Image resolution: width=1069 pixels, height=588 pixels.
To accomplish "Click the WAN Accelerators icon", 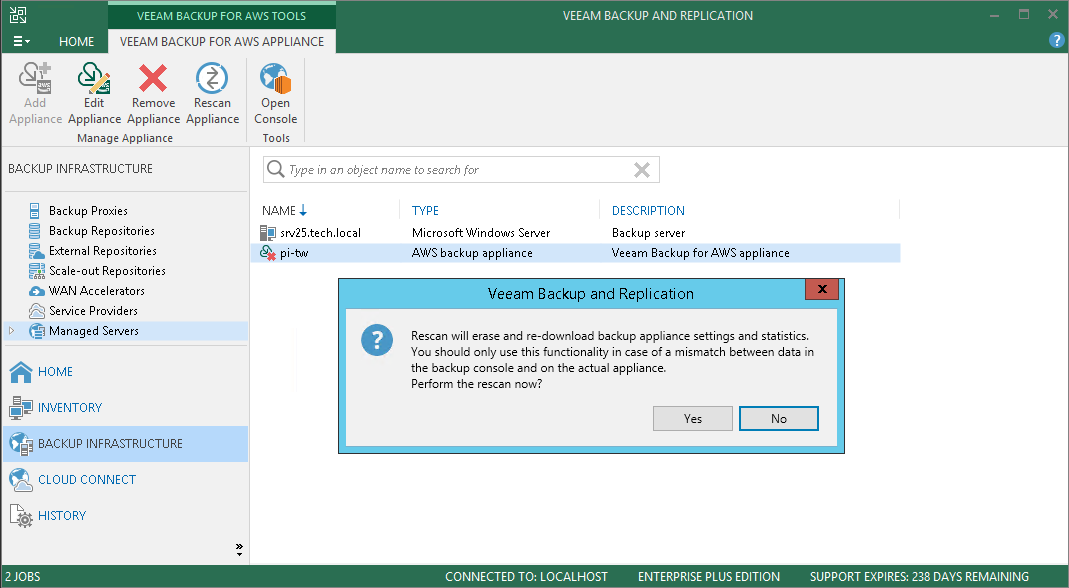I will 37,291.
